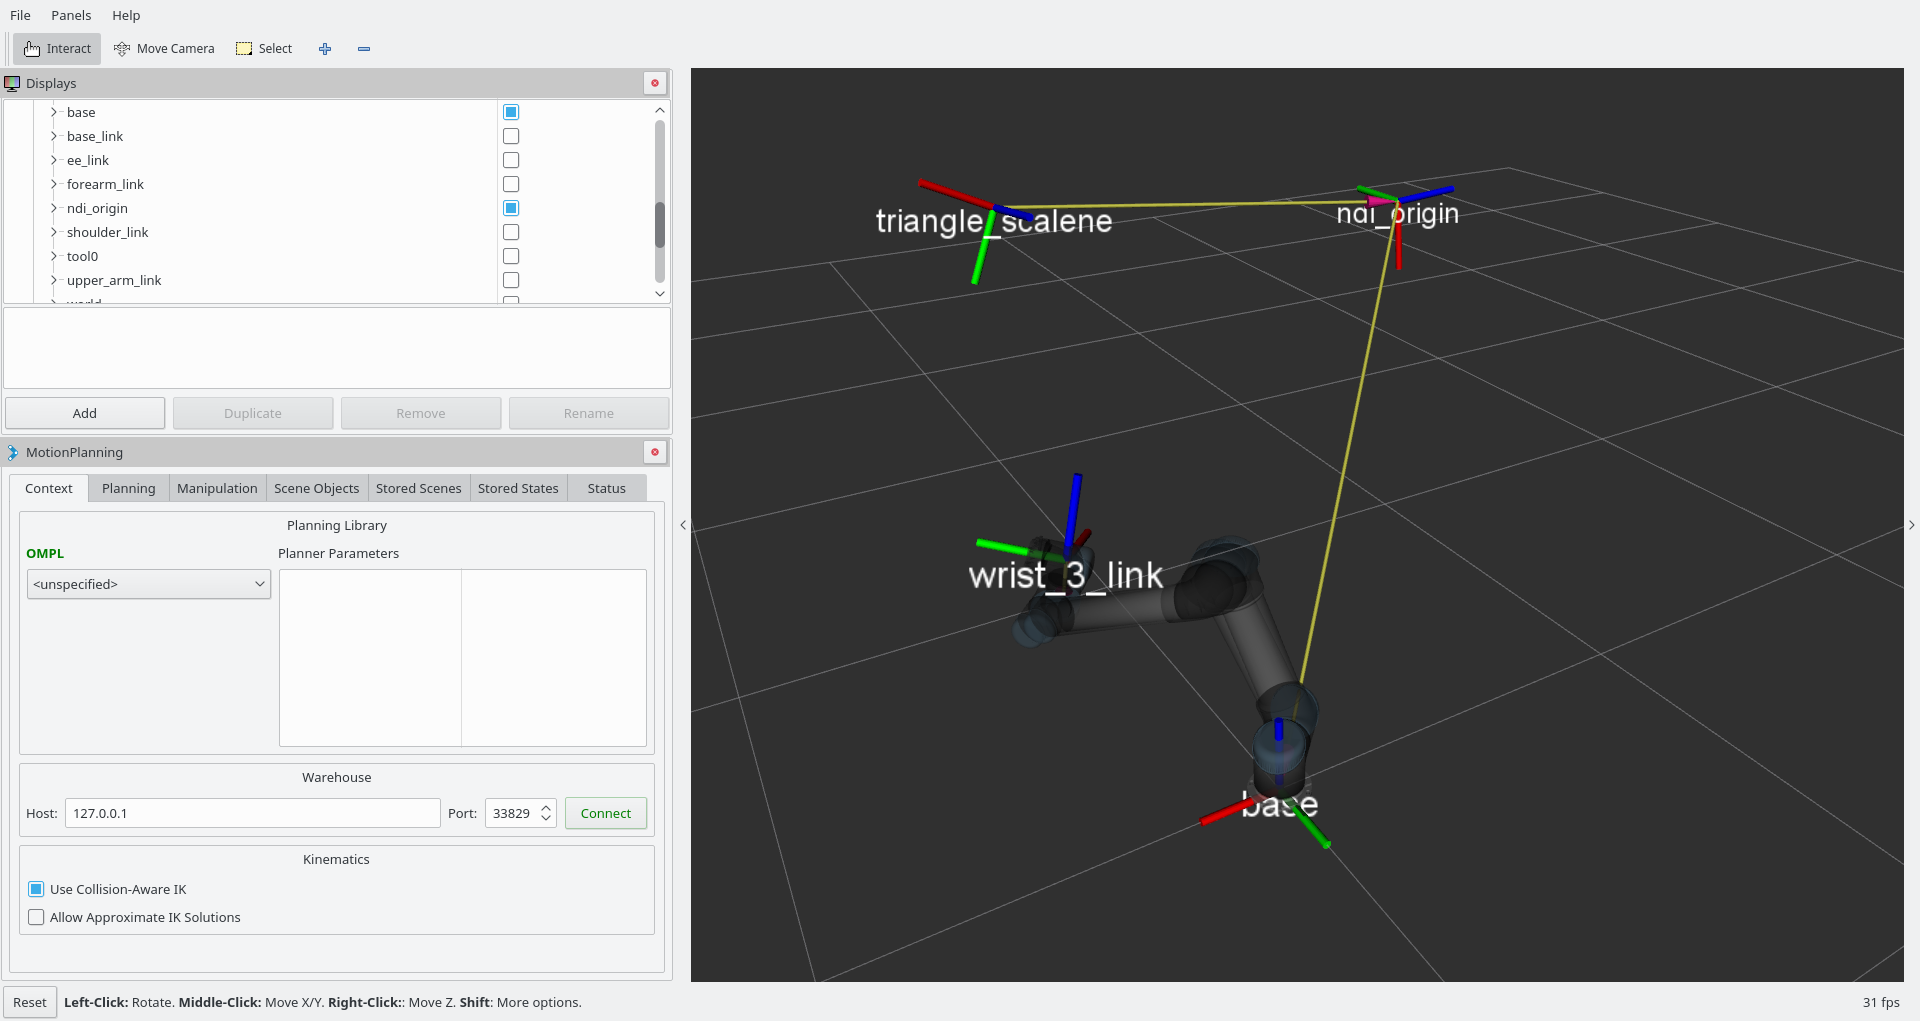
Task: Open the Help menu
Action: pyautogui.click(x=126, y=15)
